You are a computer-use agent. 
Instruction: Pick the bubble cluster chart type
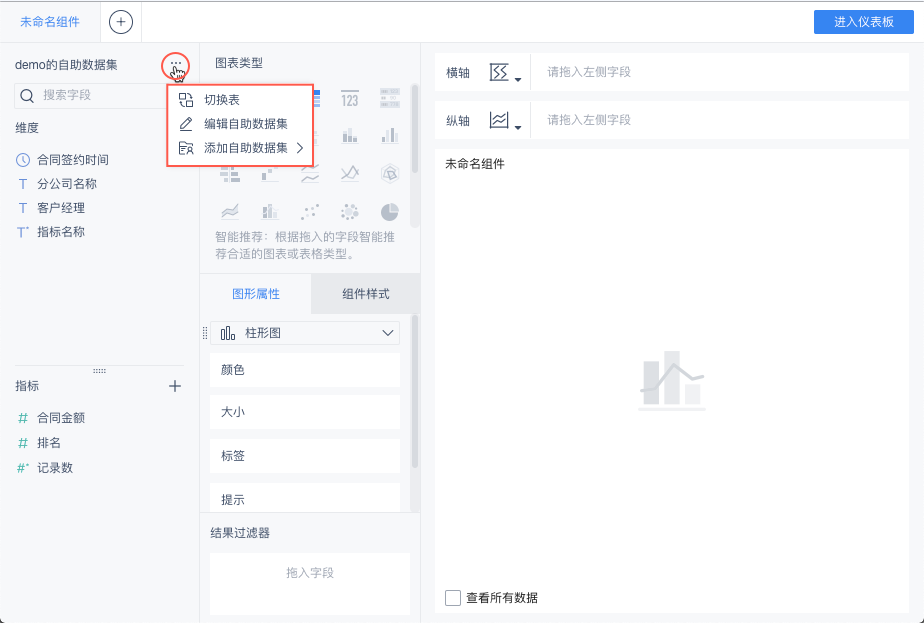pyautogui.click(x=350, y=211)
